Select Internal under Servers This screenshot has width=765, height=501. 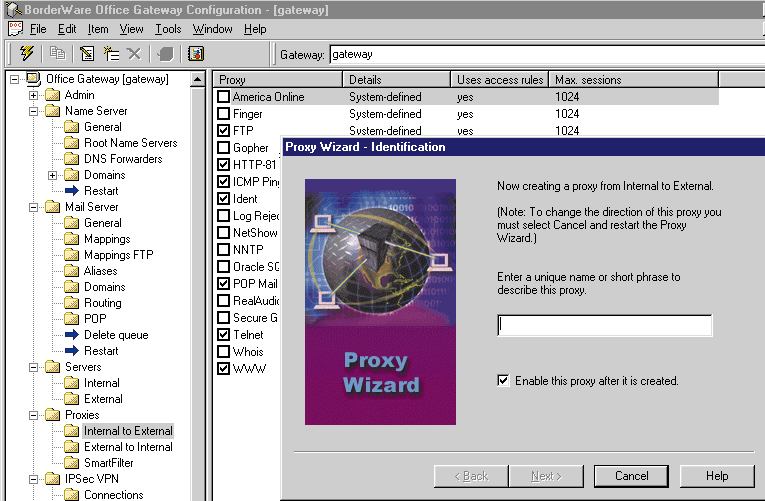pyautogui.click(x=101, y=383)
